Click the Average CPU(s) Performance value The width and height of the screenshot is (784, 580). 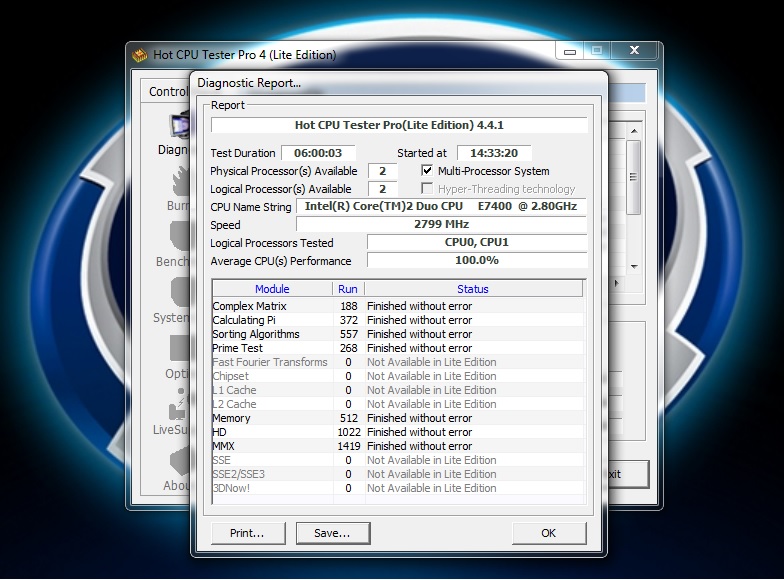coord(477,260)
